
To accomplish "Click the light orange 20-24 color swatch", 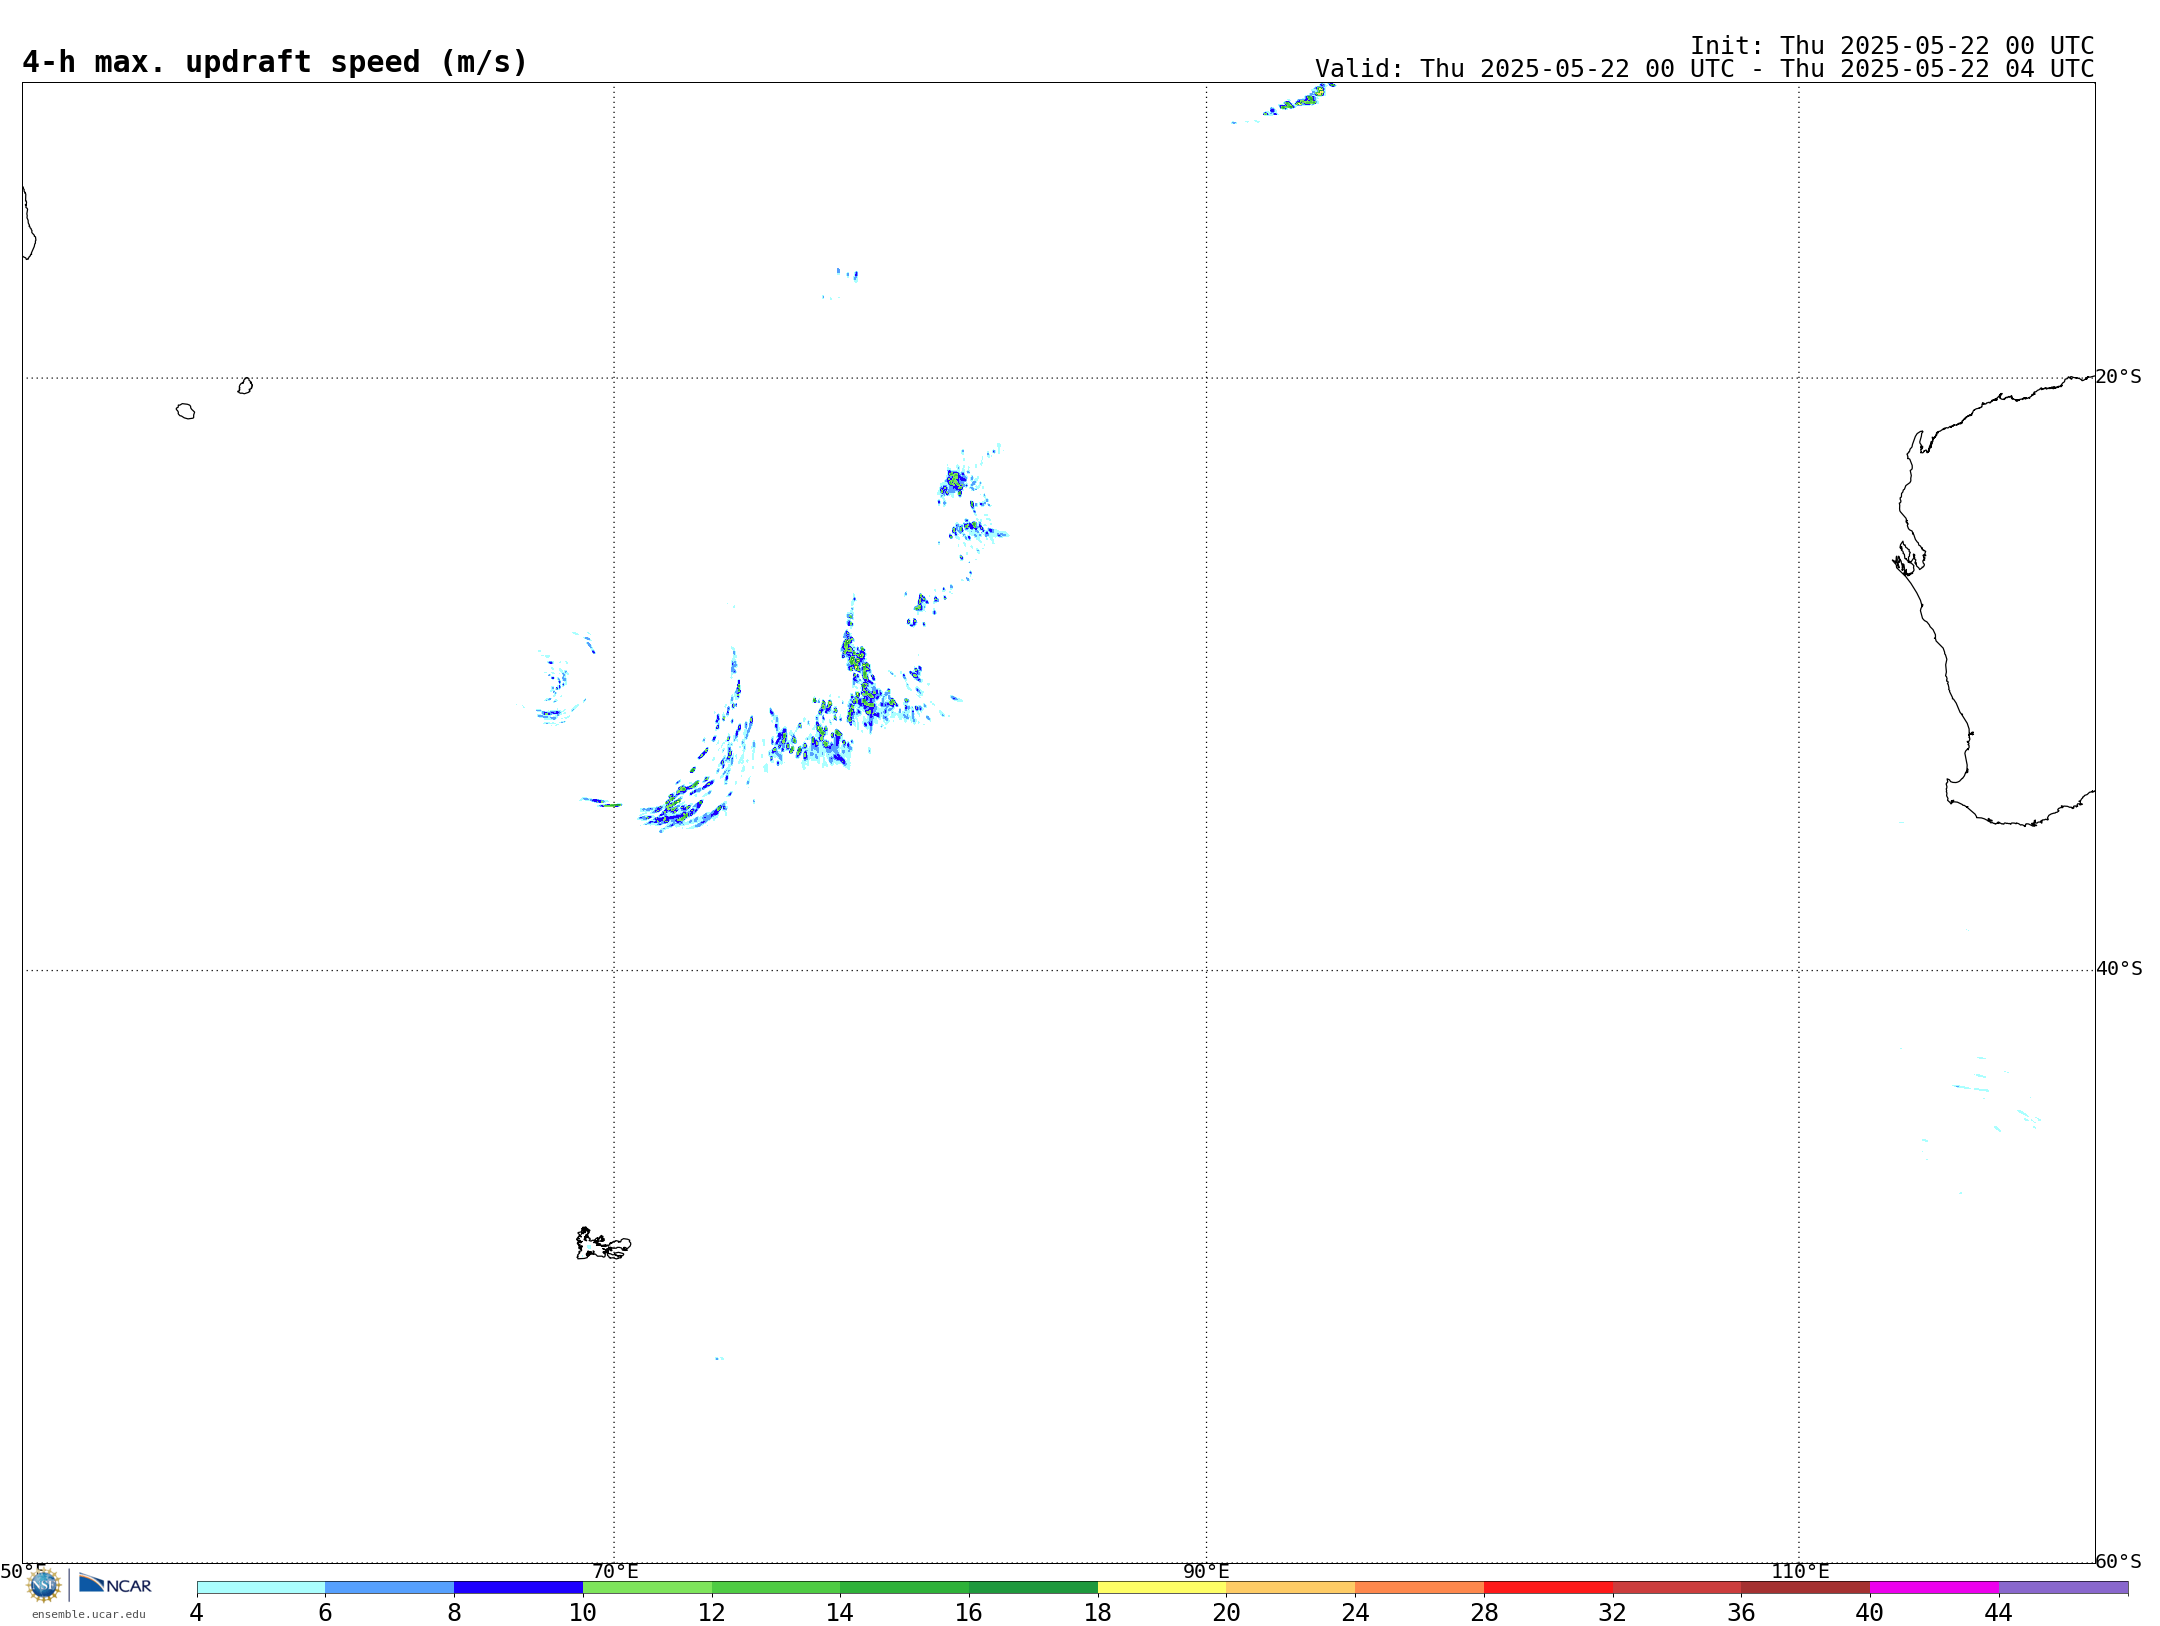I will coord(1291,1588).
